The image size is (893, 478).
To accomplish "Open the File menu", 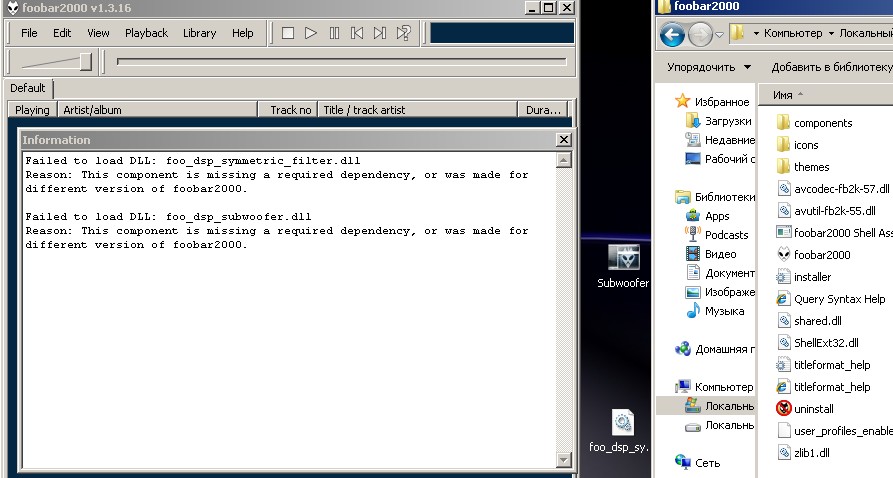I will coord(29,33).
